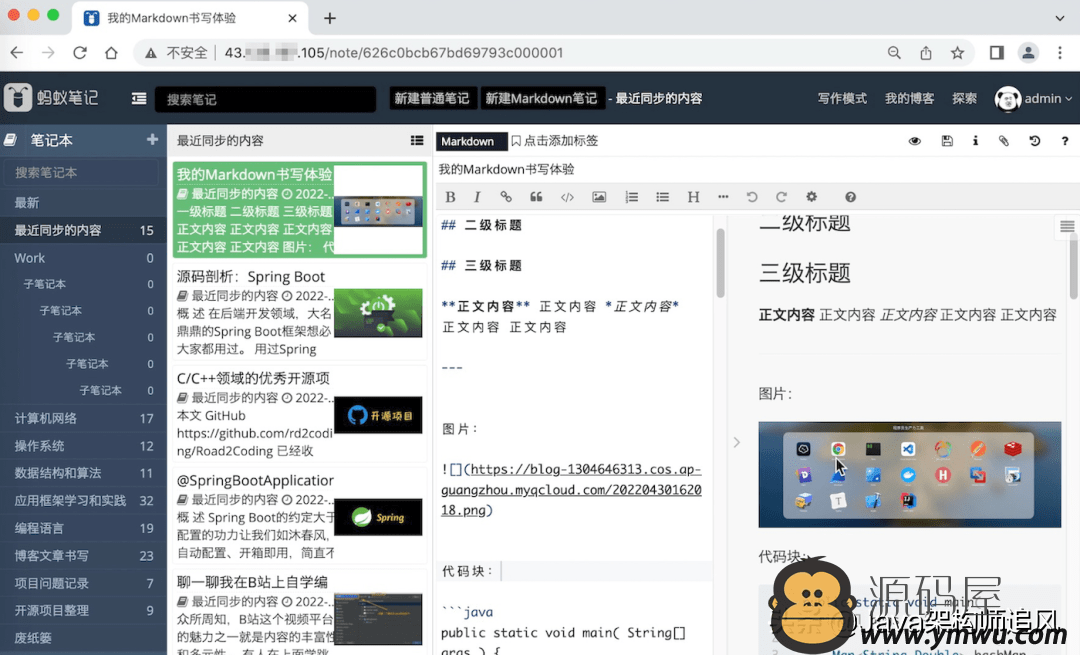Create a bulleted list from the toolbar

point(663,197)
